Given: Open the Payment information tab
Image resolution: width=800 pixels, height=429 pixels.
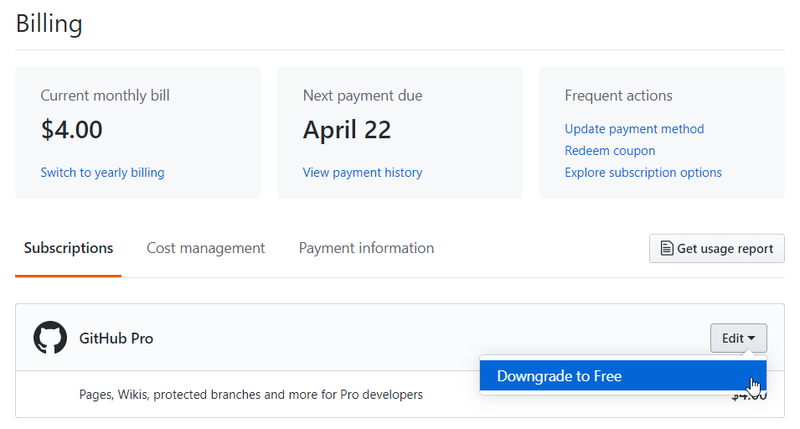Looking at the screenshot, I should [x=366, y=248].
